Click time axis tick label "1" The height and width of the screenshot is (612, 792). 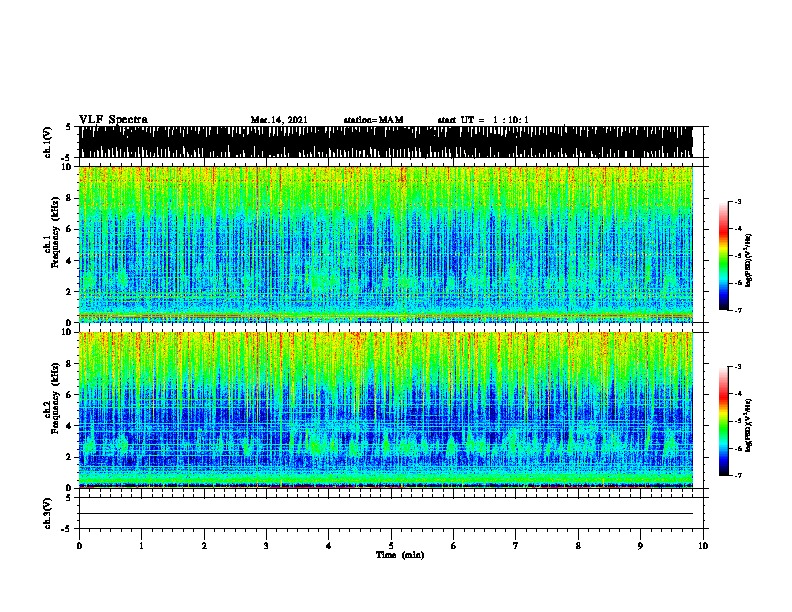(x=141, y=546)
